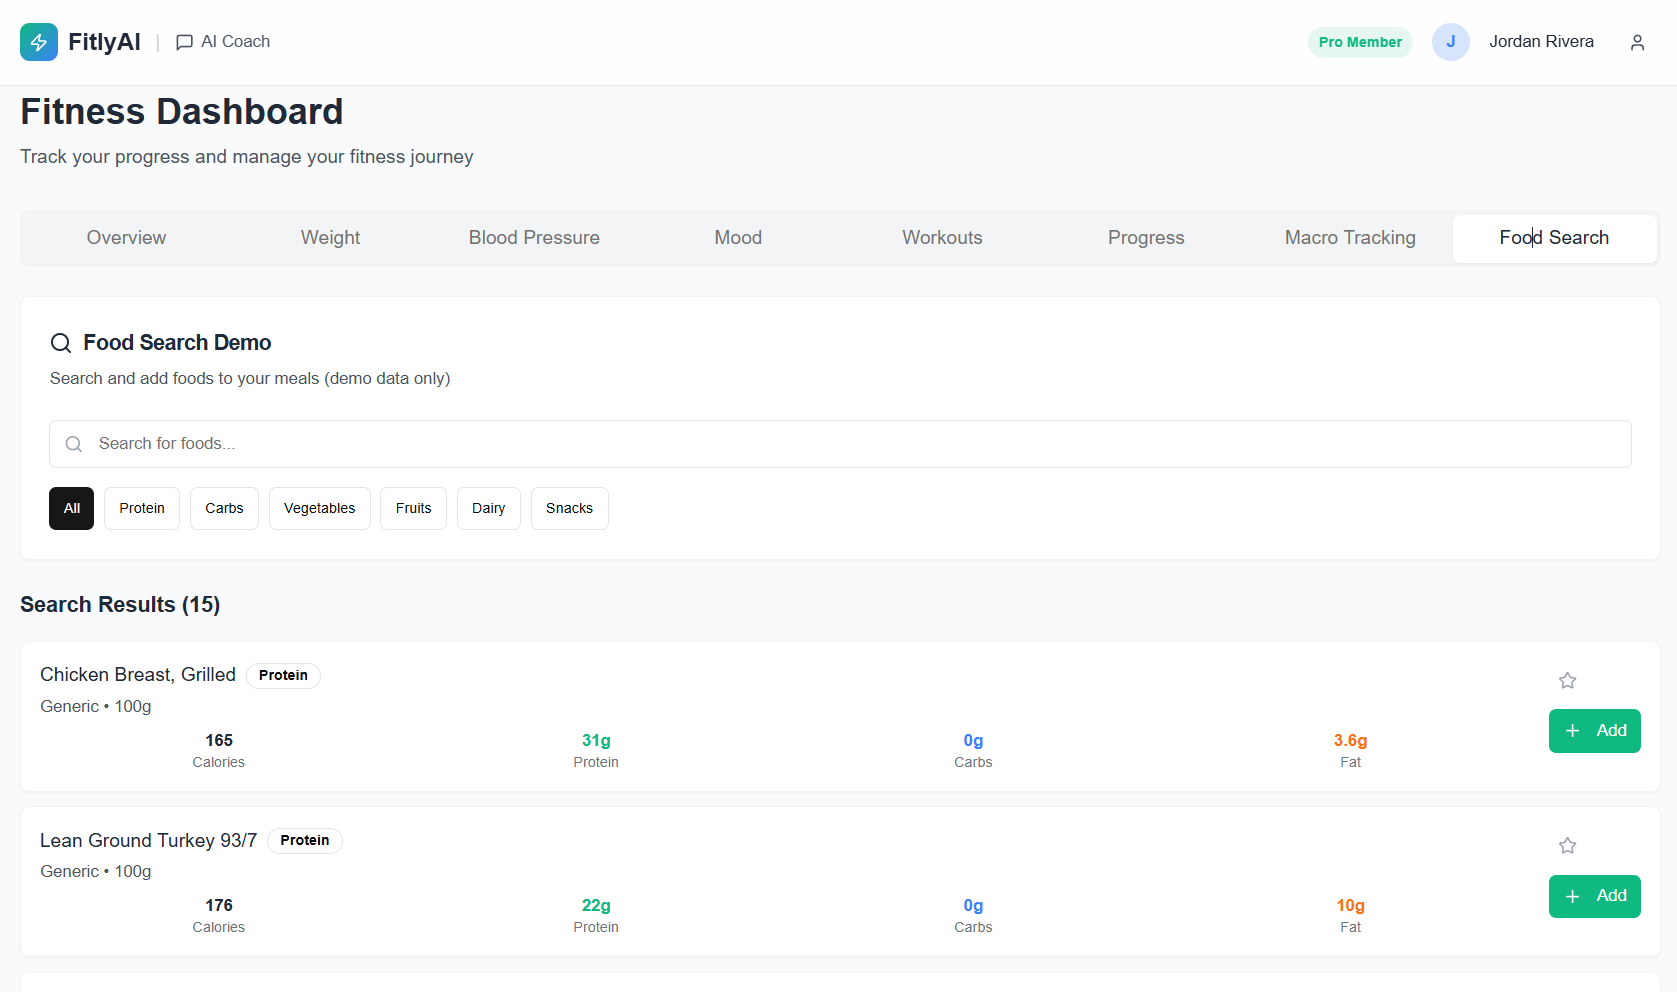The width and height of the screenshot is (1677, 992).
Task: Switch to the Macro Tracking tab
Action: (x=1349, y=238)
